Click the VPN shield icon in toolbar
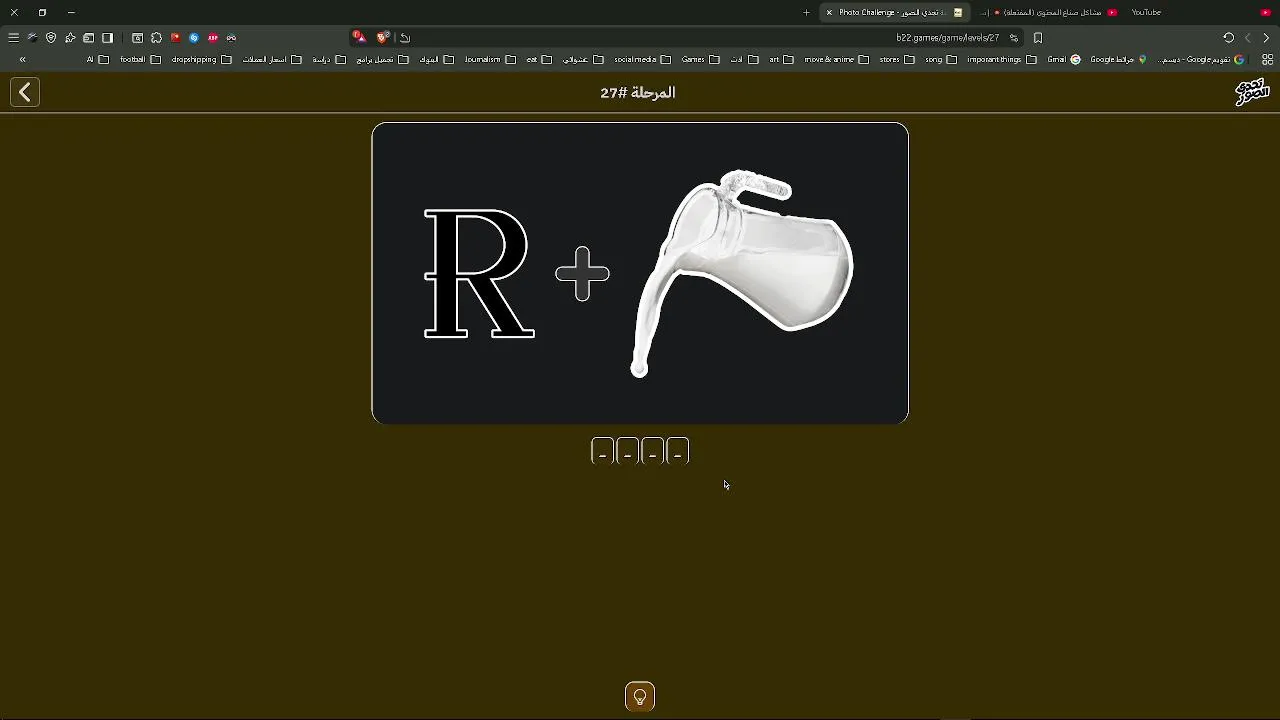The height and width of the screenshot is (720, 1280). pyautogui.click(x=51, y=38)
